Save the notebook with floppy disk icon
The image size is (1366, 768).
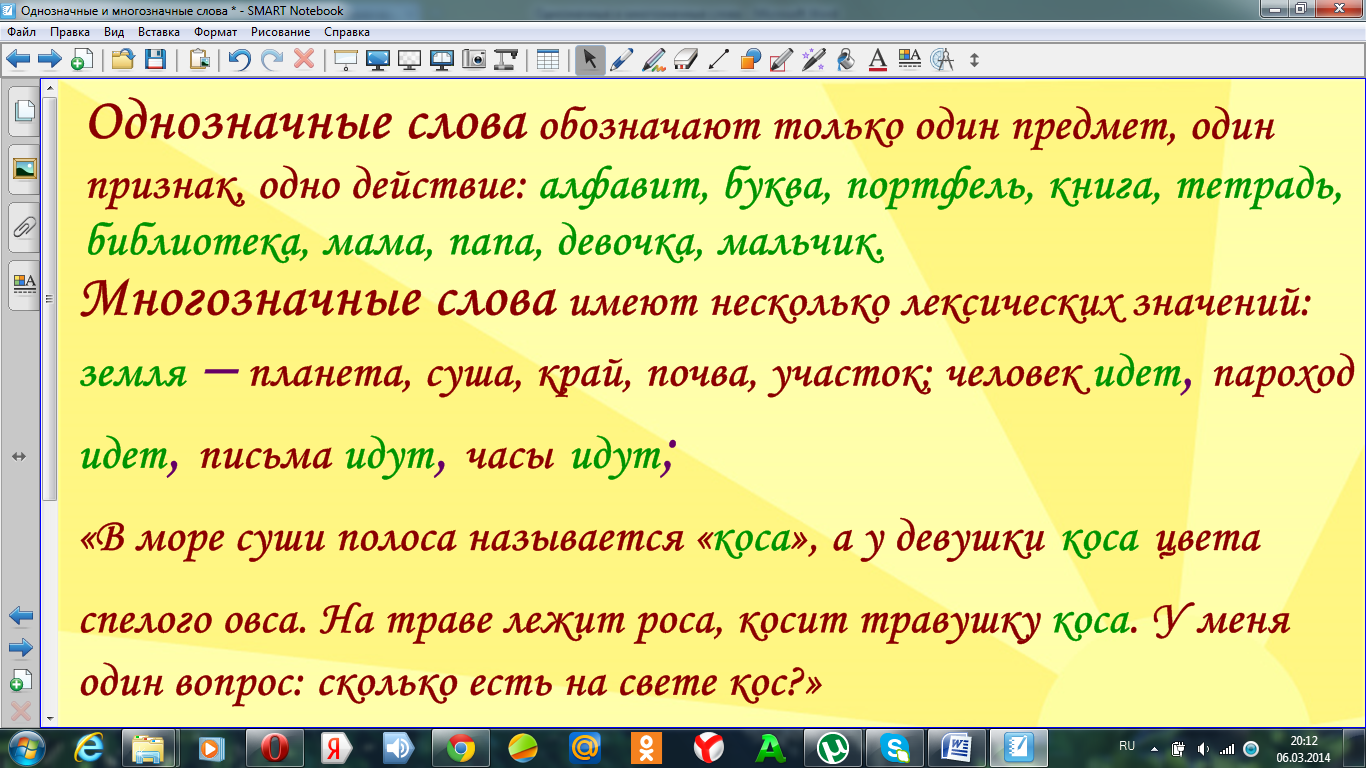pos(155,60)
